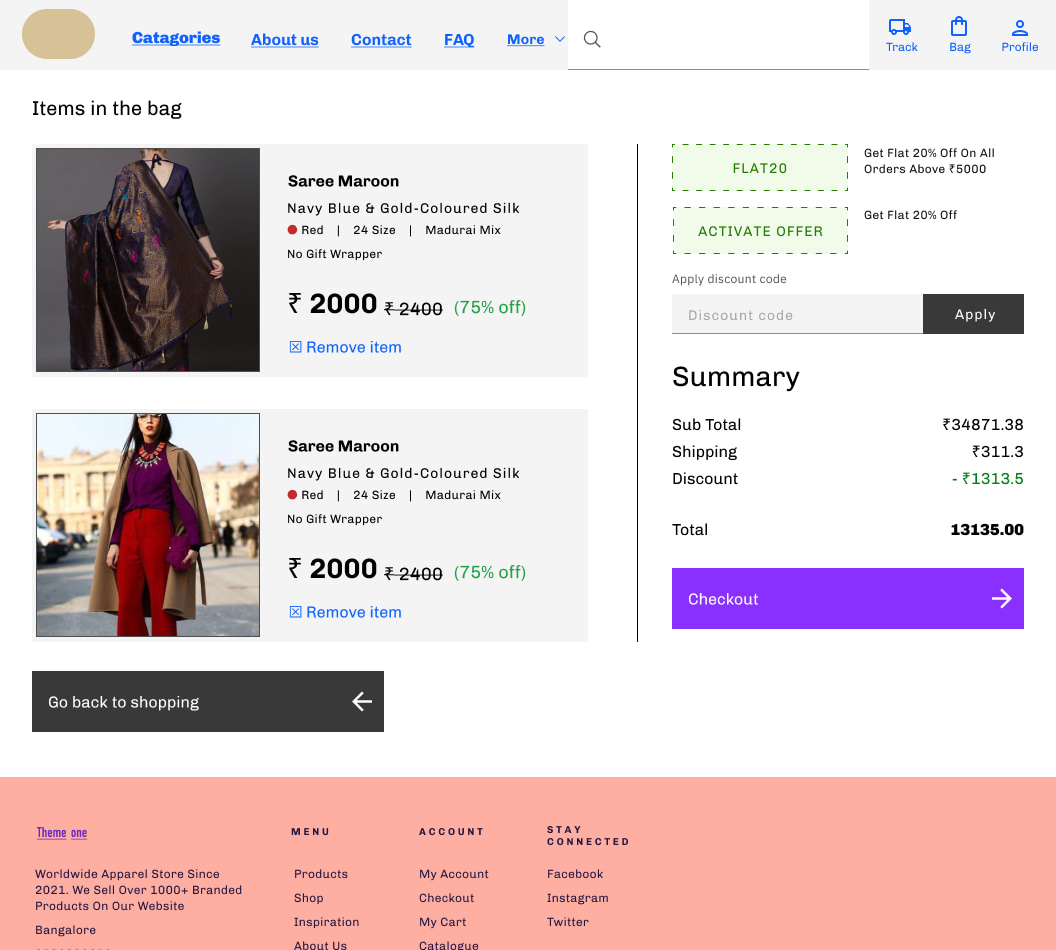Click Sub Total value ₹34871.38
The height and width of the screenshot is (950, 1056).
[983, 425]
